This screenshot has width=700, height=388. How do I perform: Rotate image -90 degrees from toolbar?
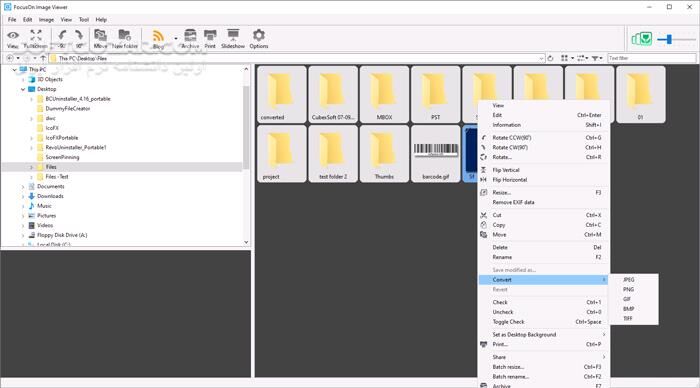coord(62,38)
